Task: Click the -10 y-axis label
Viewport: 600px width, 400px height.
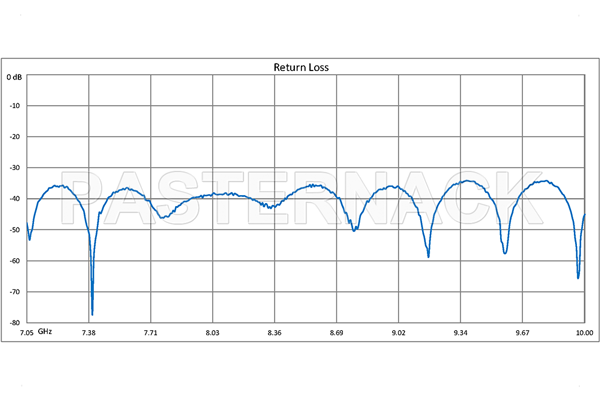Action: pos(16,106)
